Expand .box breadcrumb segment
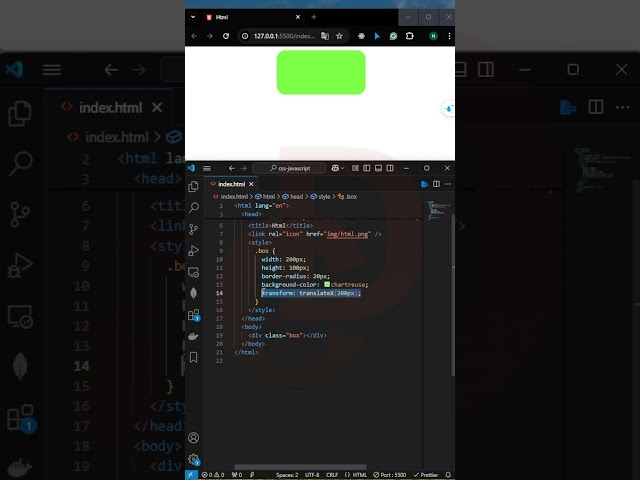 pyautogui.click(x=347, y=197)
